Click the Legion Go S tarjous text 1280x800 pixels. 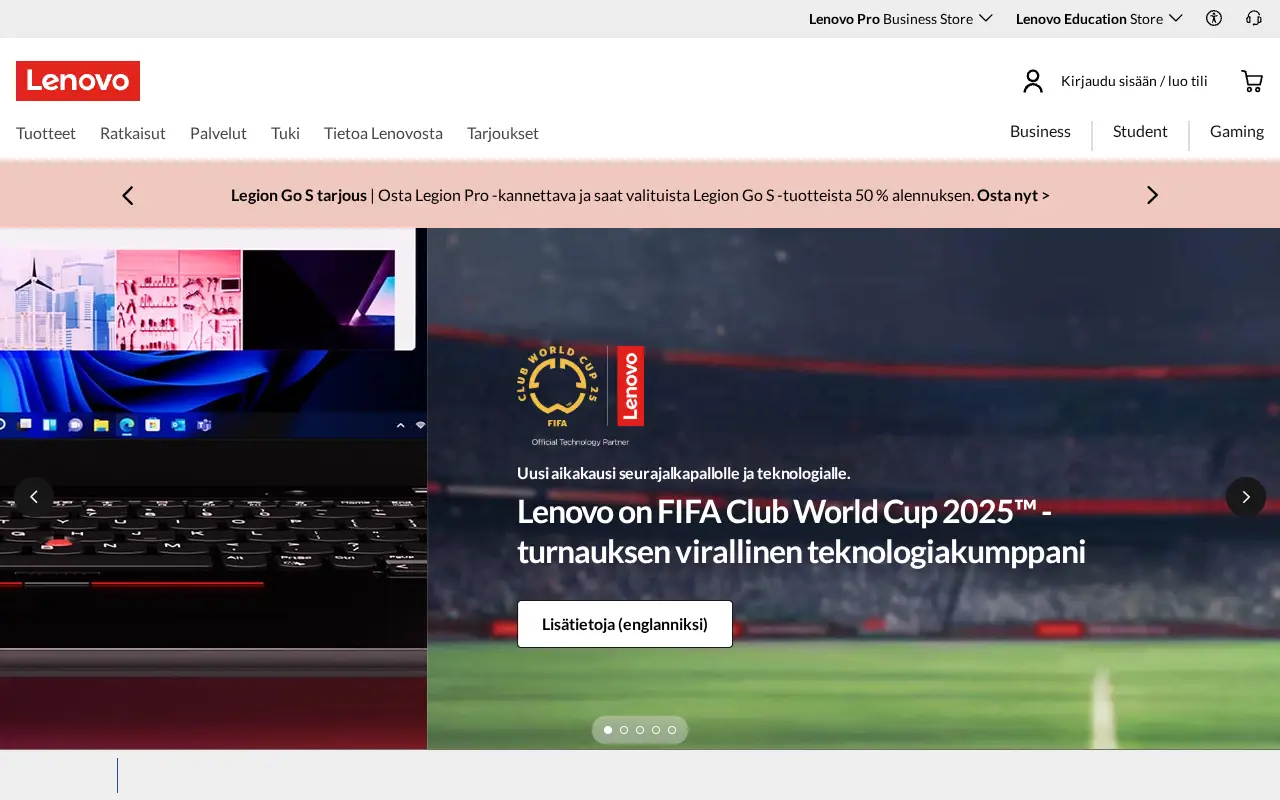point(299,195)
